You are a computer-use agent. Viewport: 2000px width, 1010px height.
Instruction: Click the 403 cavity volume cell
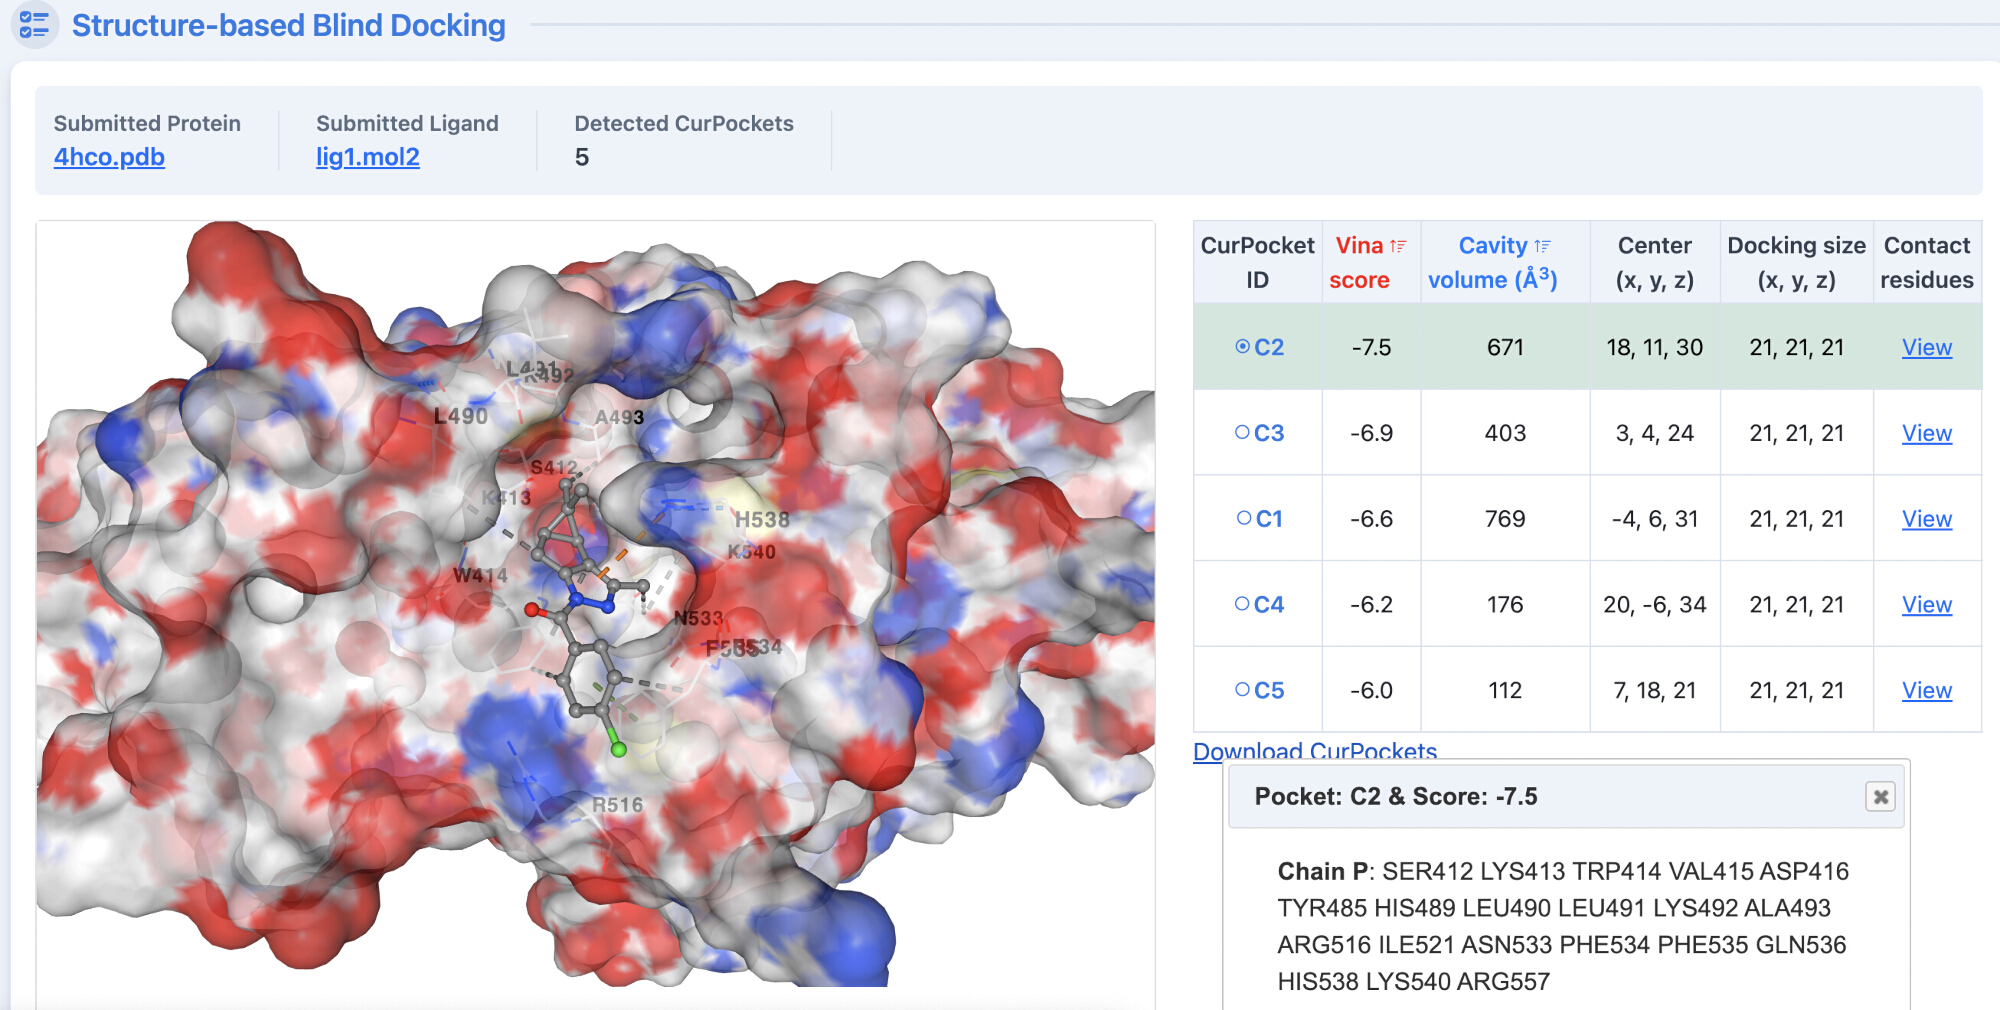[1505, 433]
